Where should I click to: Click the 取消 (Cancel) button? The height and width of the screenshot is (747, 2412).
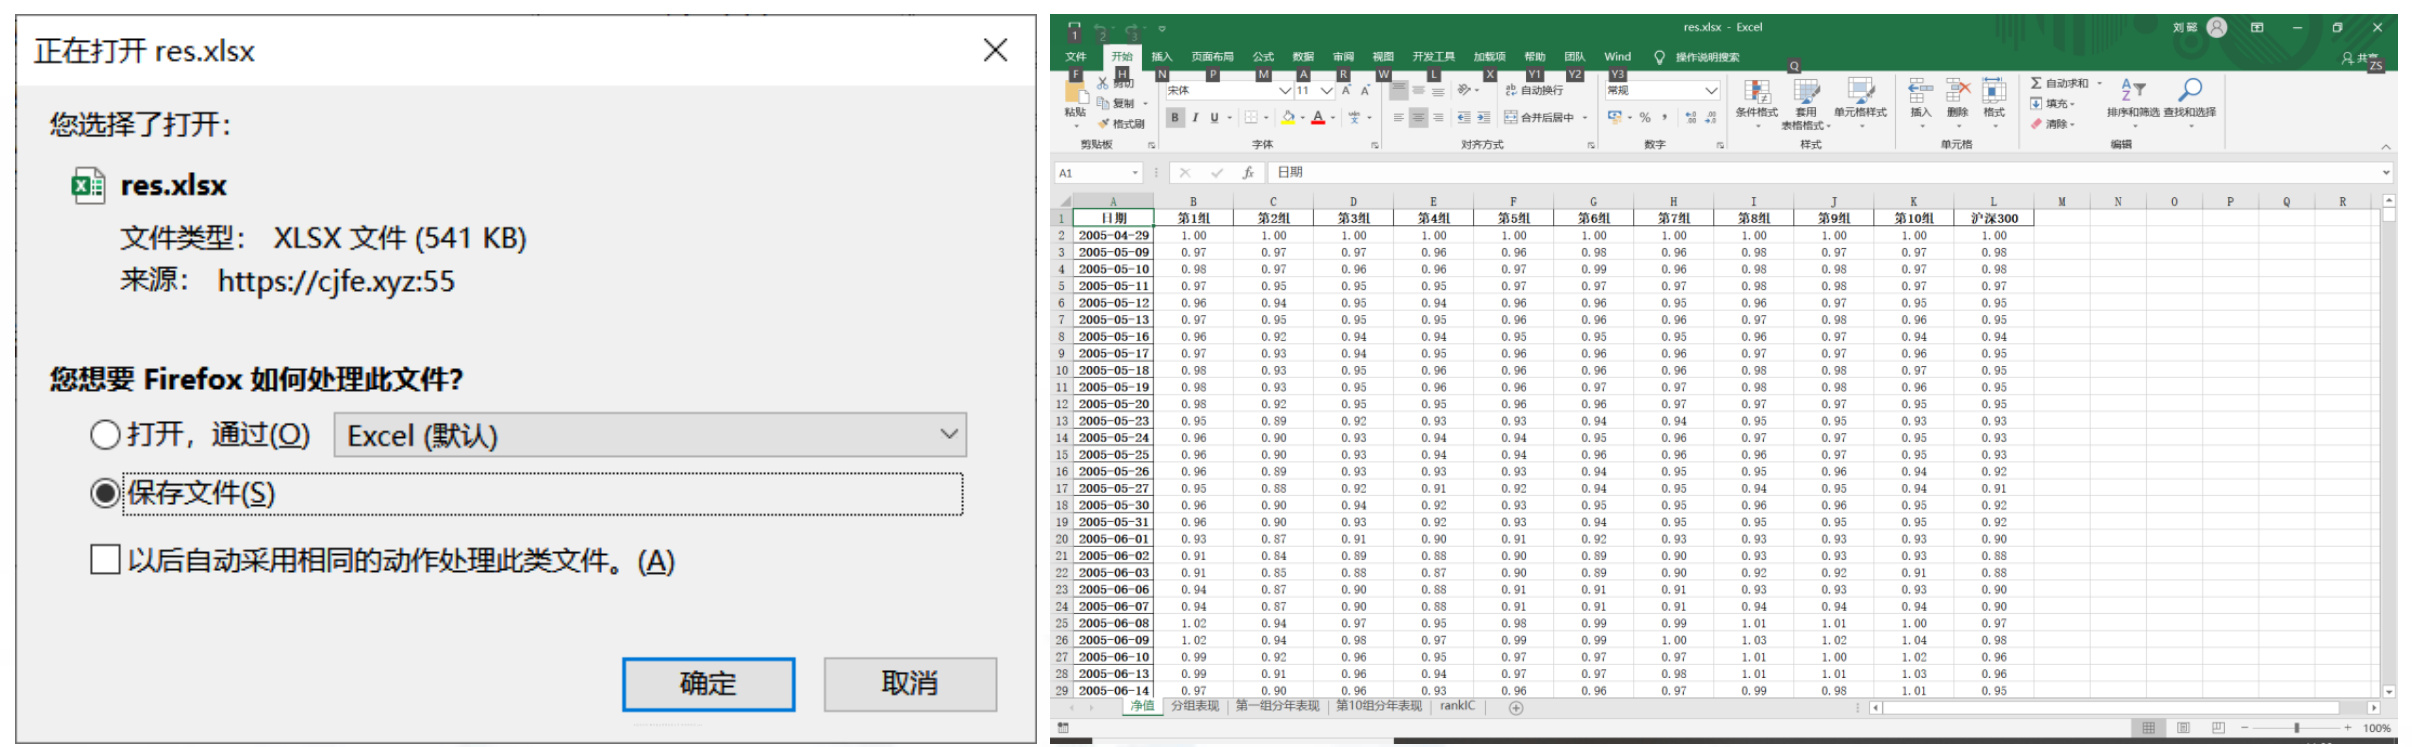[910, 684]
